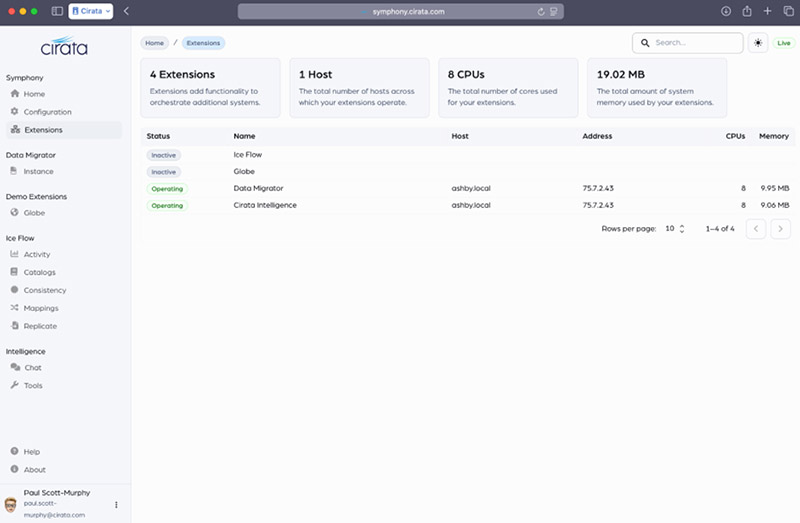Open Catalogs in the Ice Flow section

(x=39, y=272)
